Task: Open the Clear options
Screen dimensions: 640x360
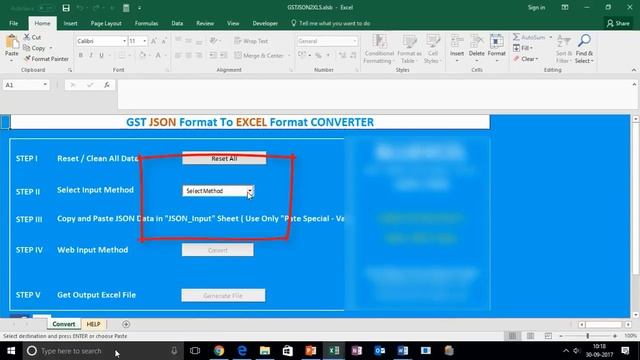Action: [x=526, y=59]
